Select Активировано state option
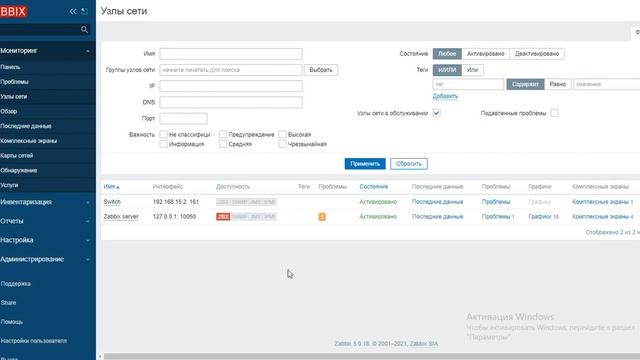640x360 pixels. 485,54
